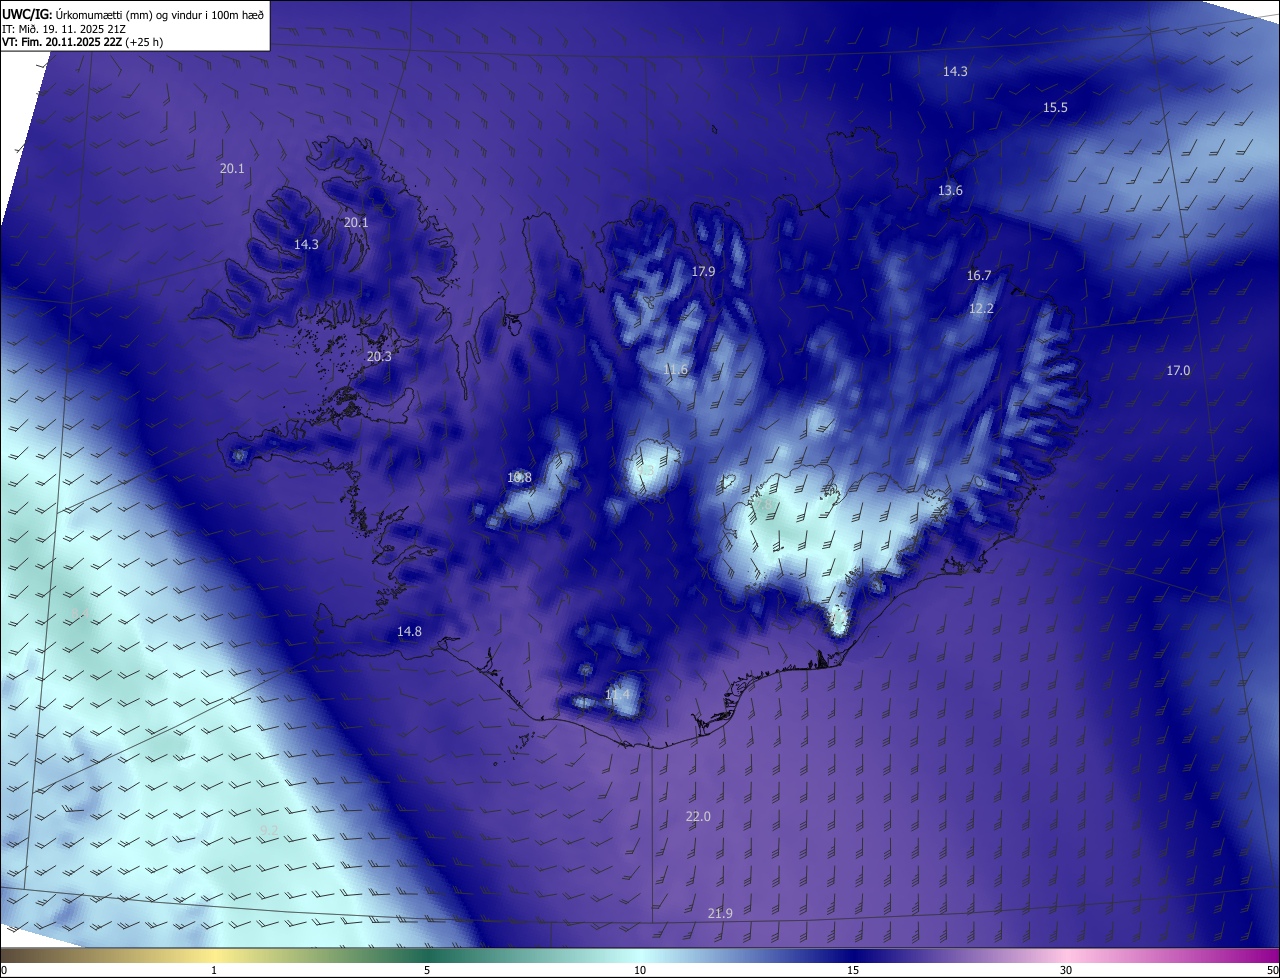
Task: Click the 20.3 value label
Action: 379,357
